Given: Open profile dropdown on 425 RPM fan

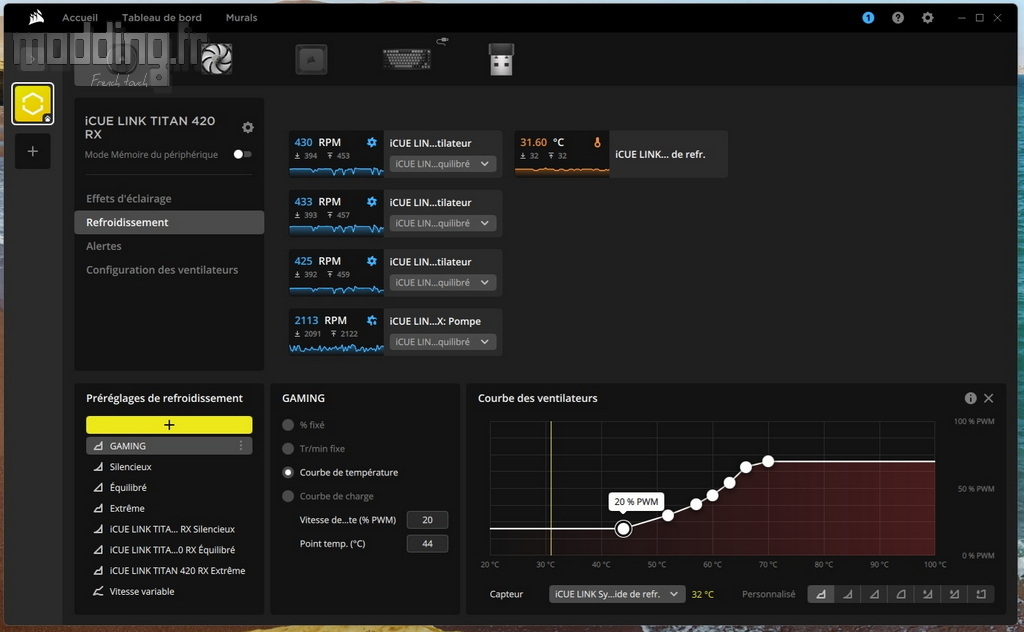Looking at the screenshot, I should point(442,283).
